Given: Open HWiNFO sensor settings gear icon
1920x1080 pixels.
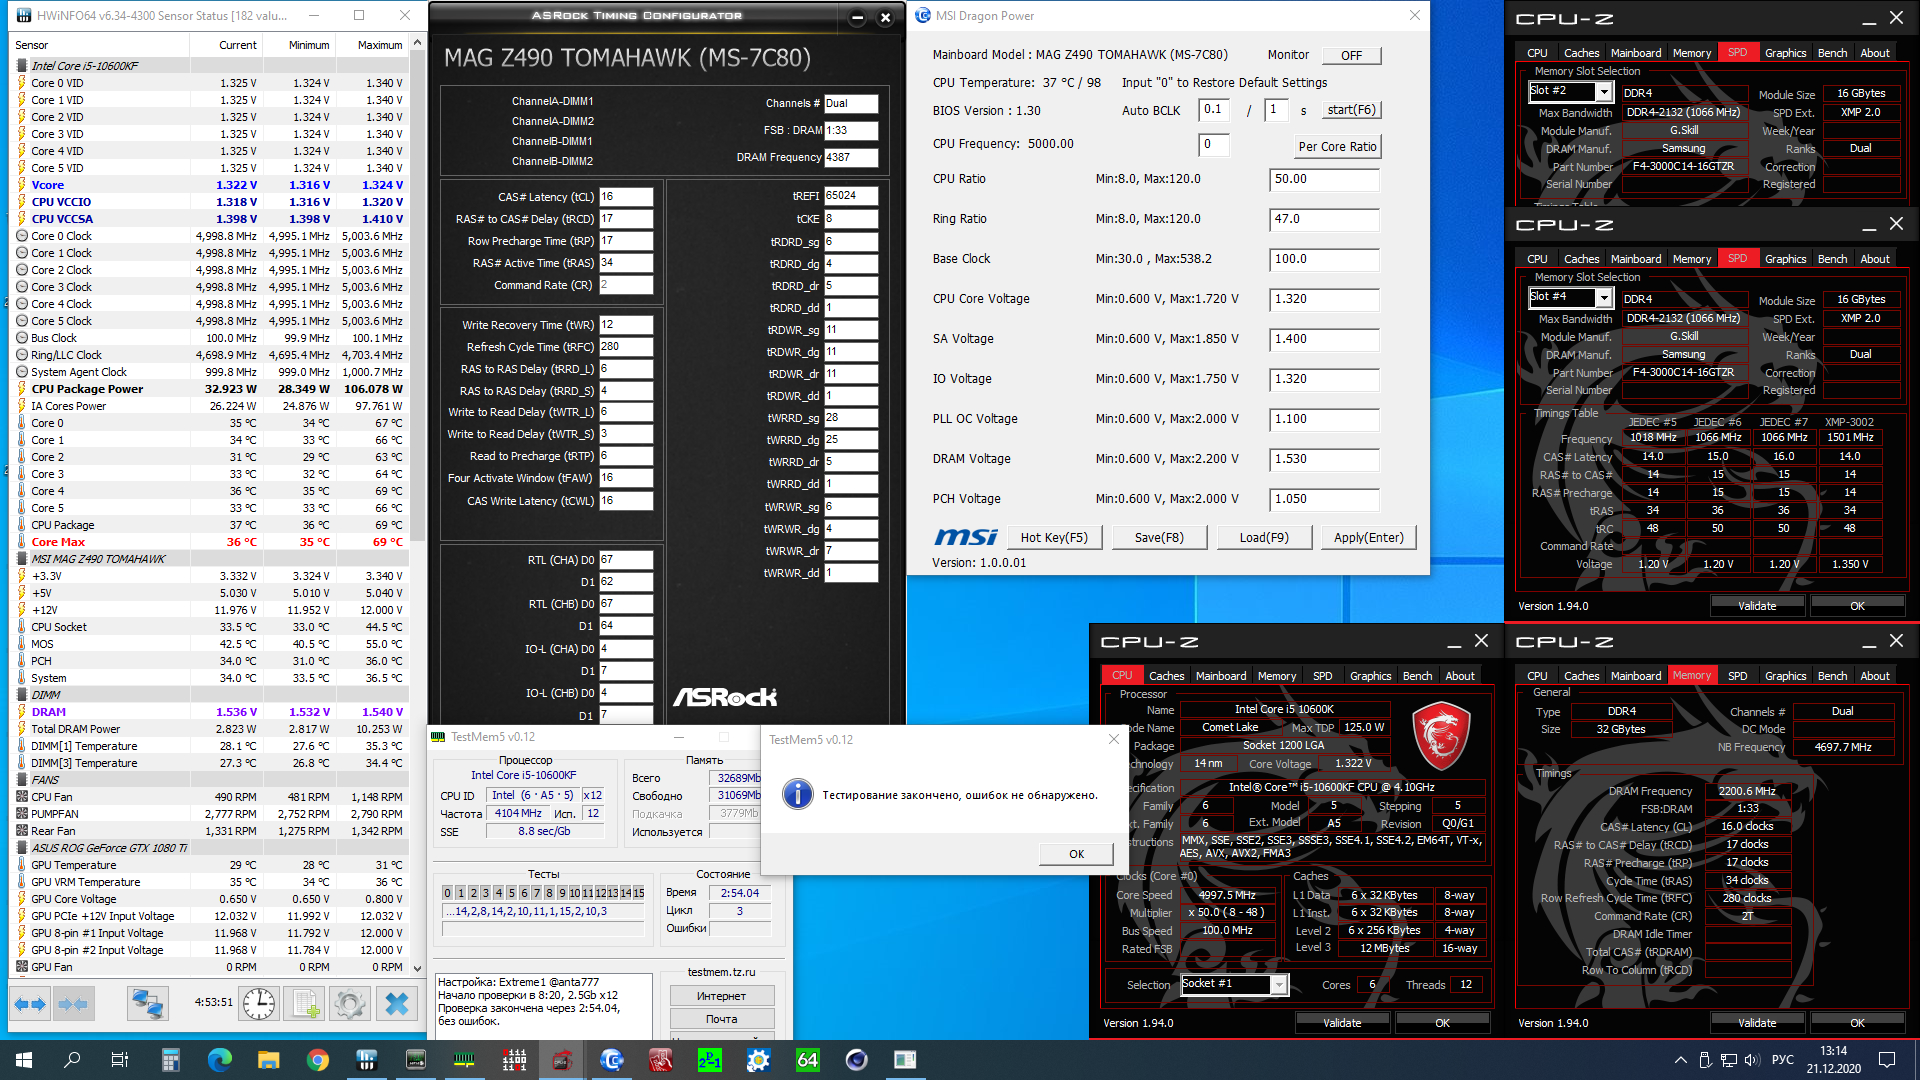Looking at the screenshot, I should point(350,1003).
